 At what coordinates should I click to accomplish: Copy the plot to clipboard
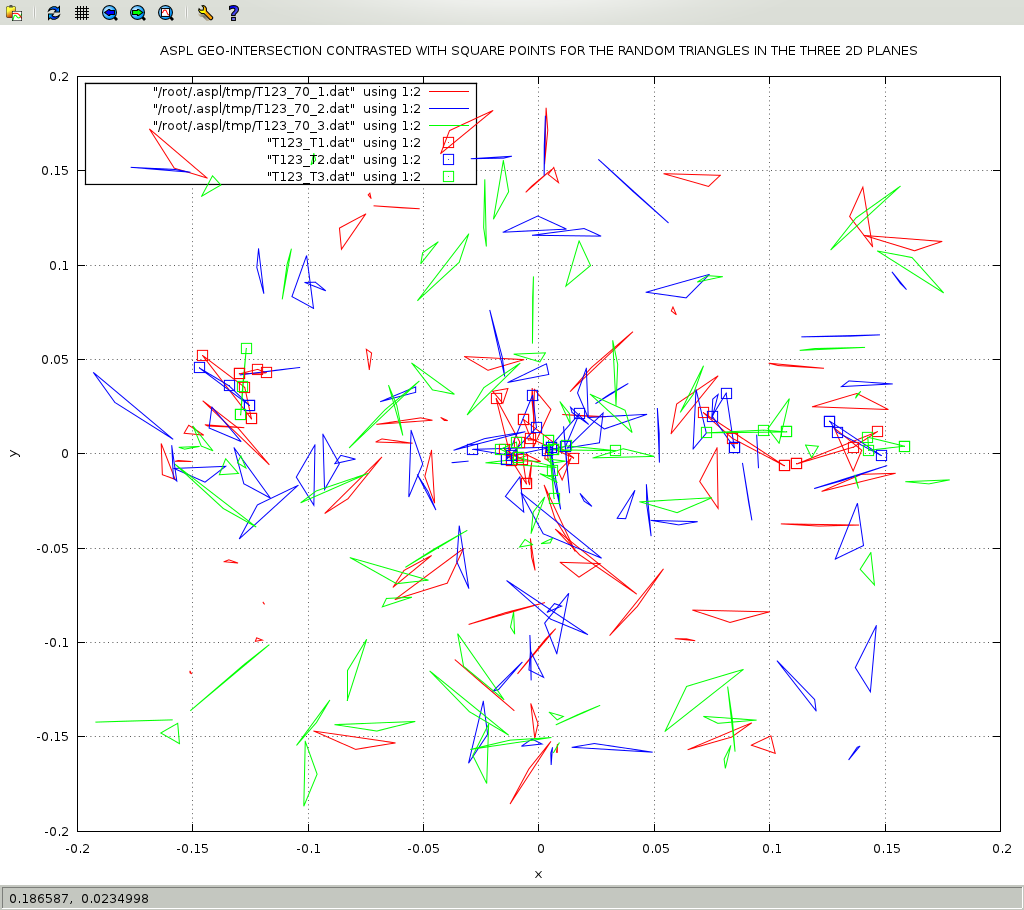(14, 13)
